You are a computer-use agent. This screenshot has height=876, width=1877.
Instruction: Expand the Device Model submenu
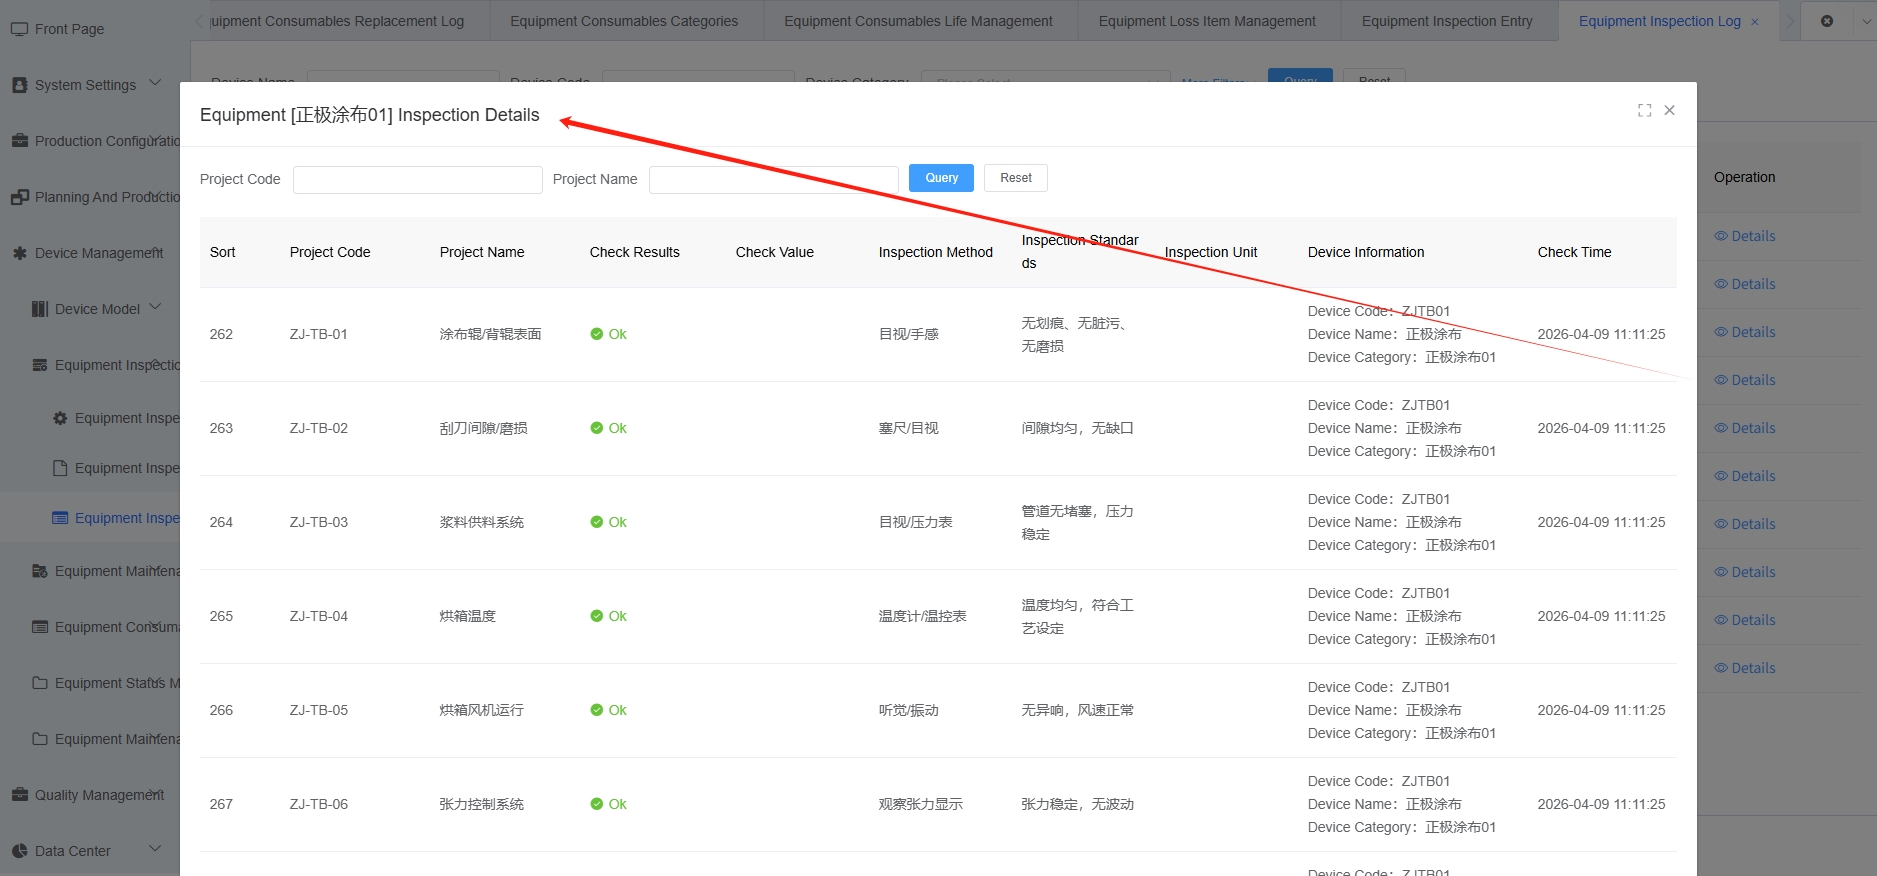click(155, 307)
